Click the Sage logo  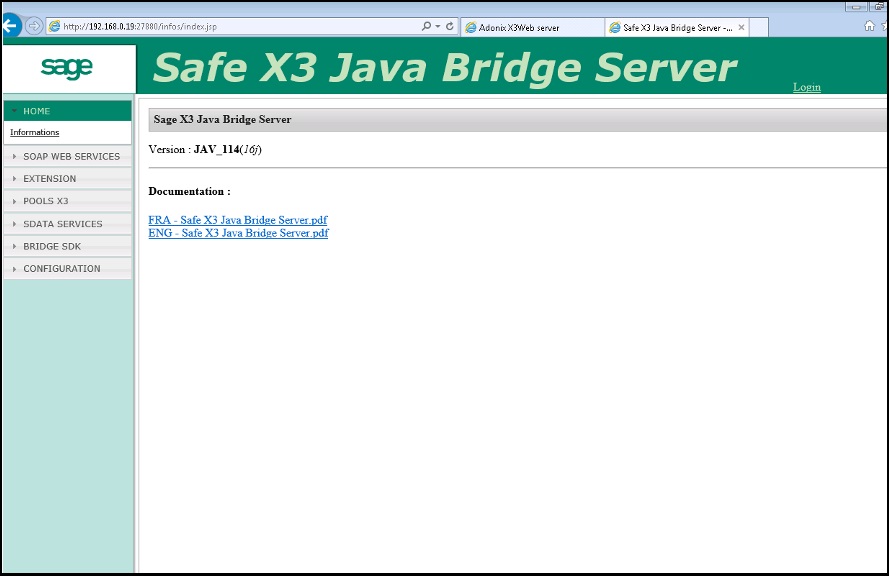coord(67,67)
